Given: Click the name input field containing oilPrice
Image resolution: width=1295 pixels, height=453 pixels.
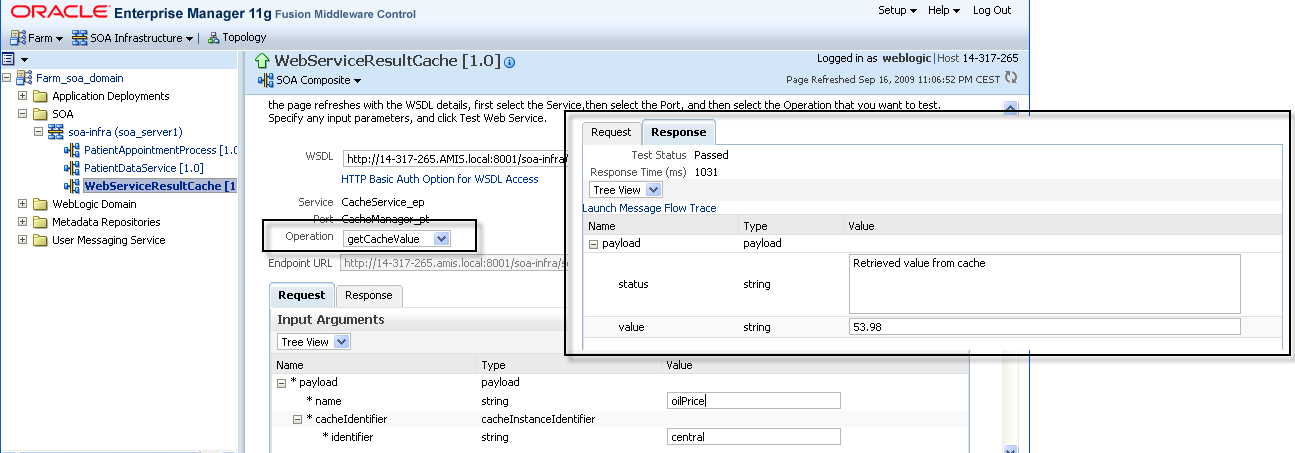Looking at the screenshot, I should point(753,401).
